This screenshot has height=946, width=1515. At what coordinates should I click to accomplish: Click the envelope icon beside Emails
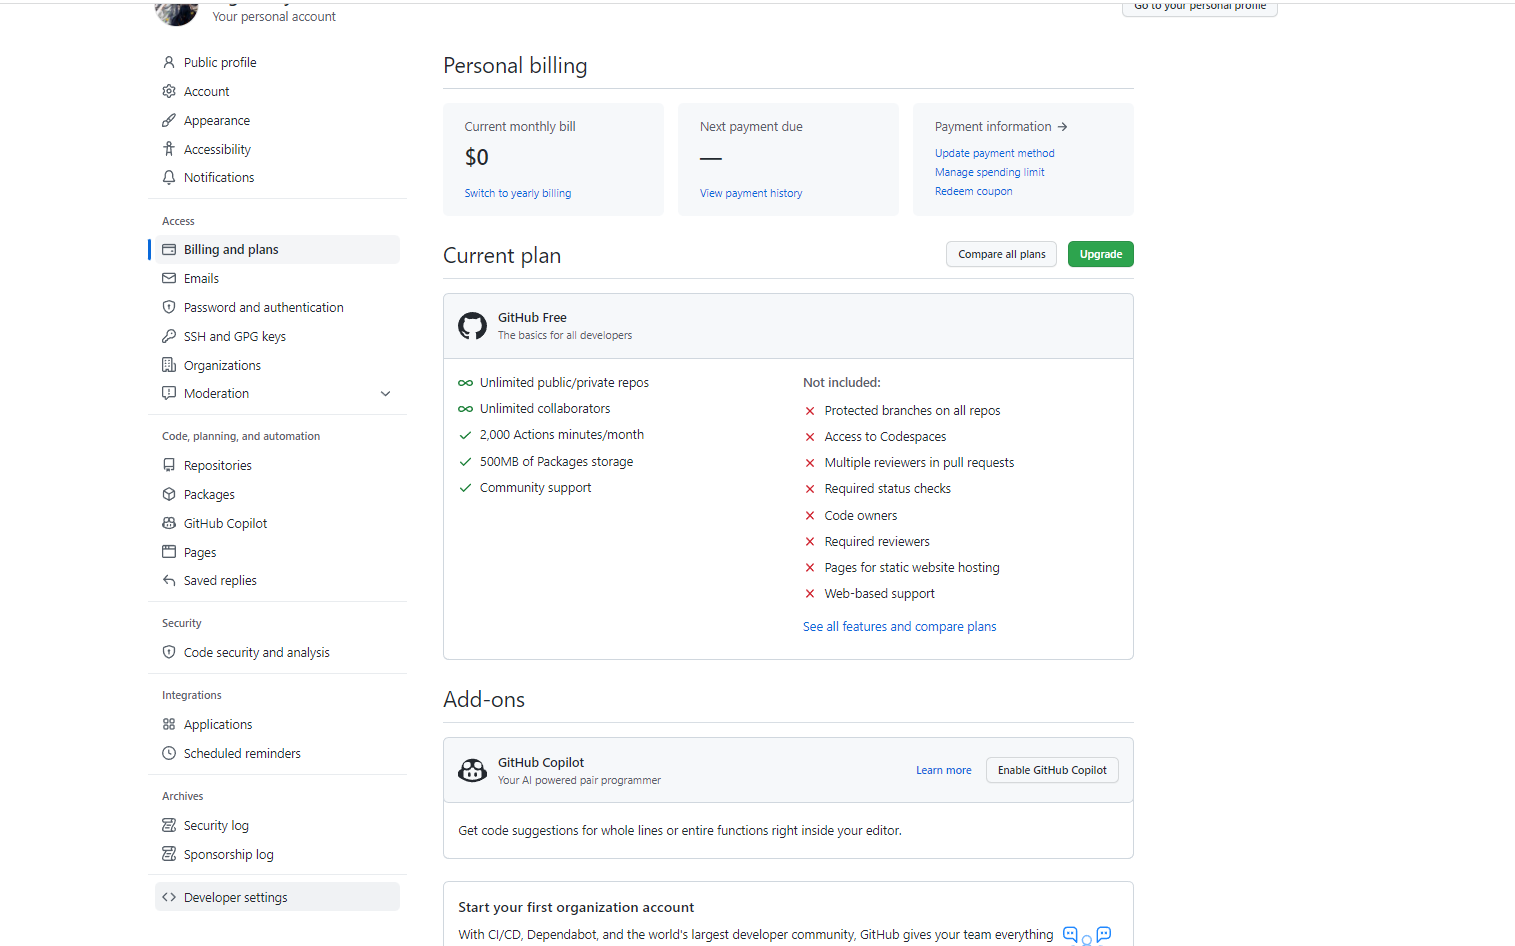coord(169,278)
